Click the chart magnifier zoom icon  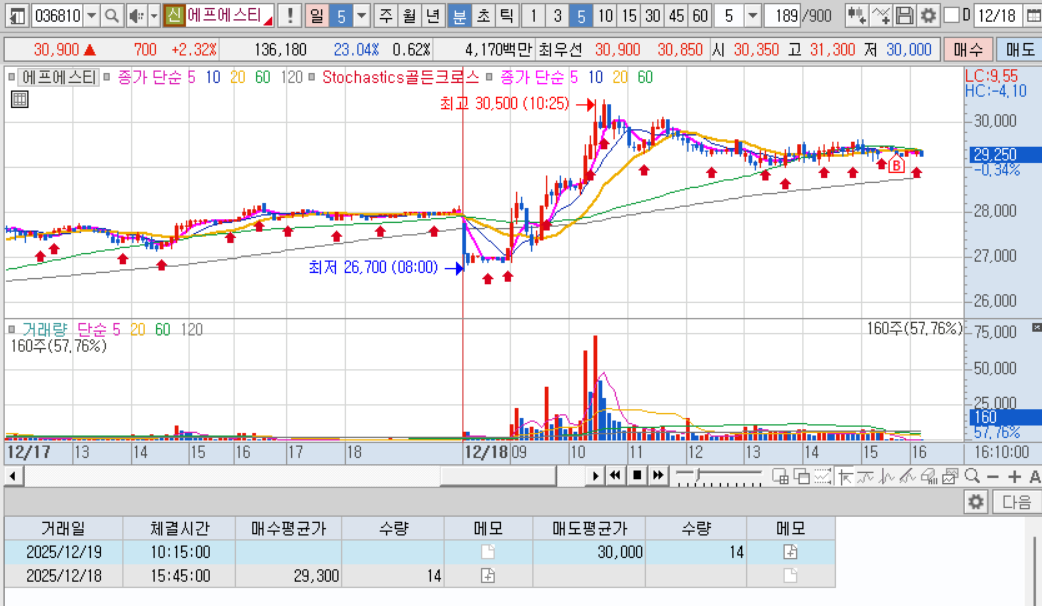[x=972, y=476]
